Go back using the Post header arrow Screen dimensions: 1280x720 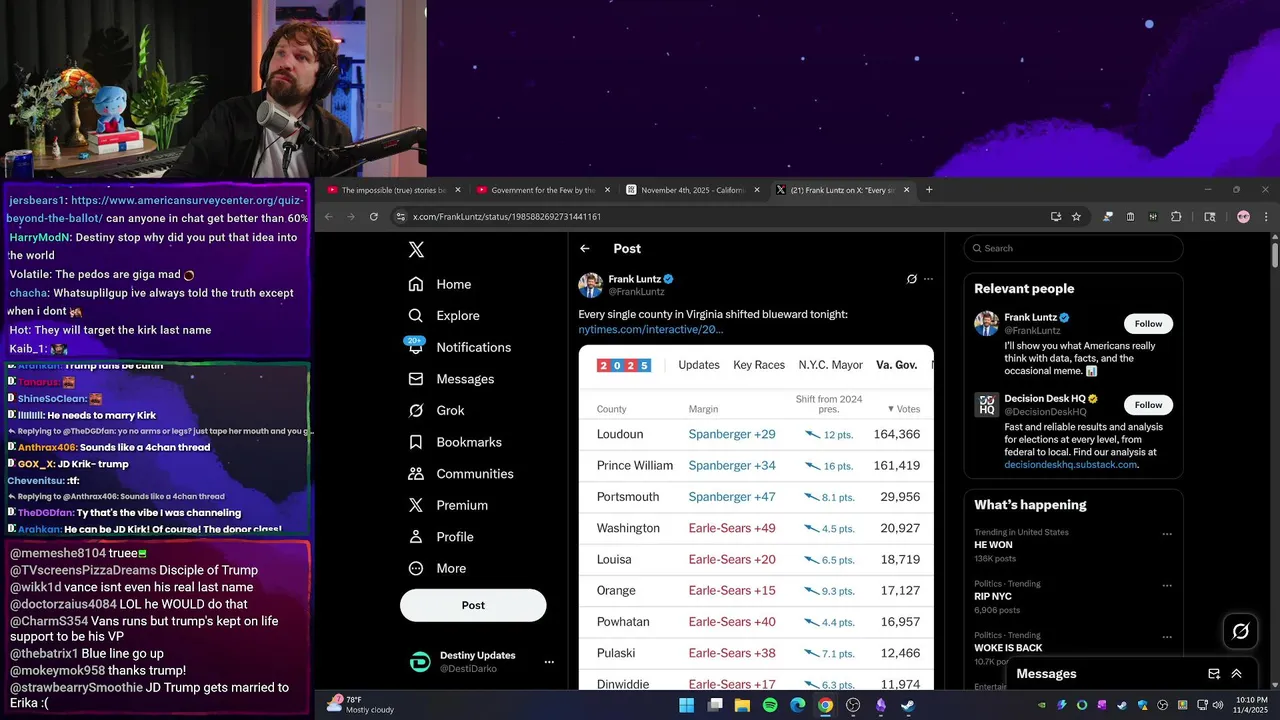coord(585,249)
